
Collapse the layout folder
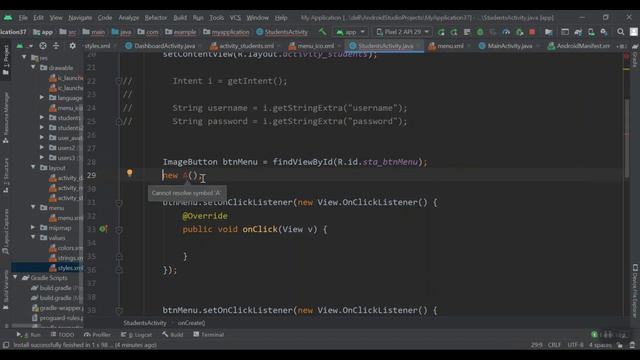(33, 167)
